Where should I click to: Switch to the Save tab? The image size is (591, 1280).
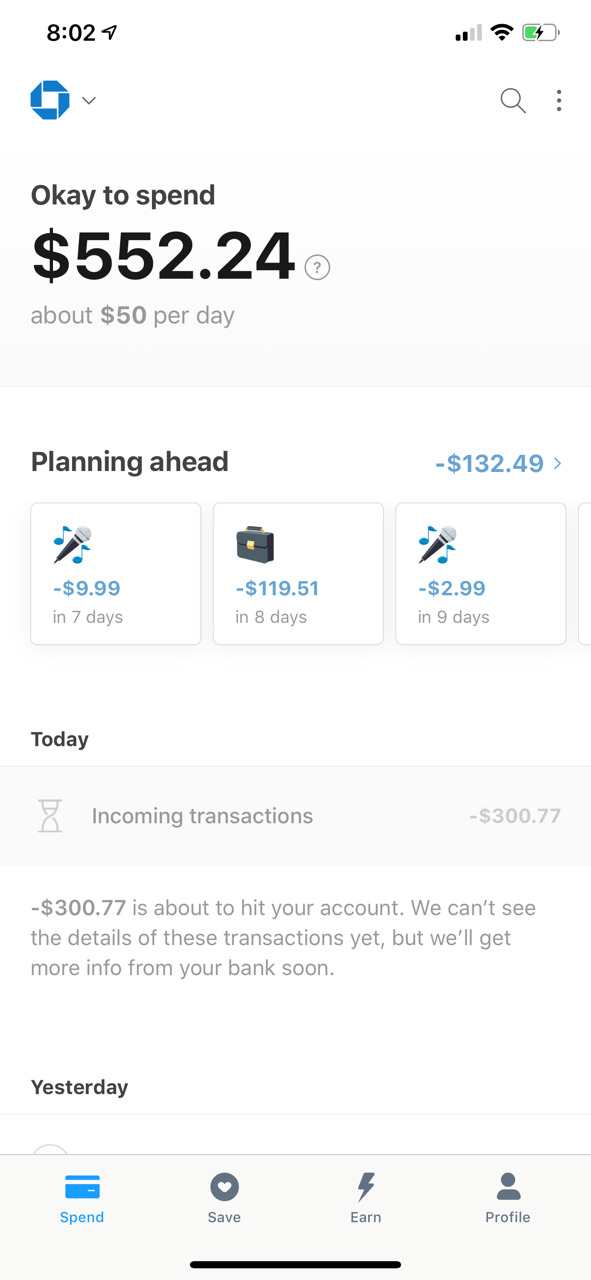coord(224,1199)
